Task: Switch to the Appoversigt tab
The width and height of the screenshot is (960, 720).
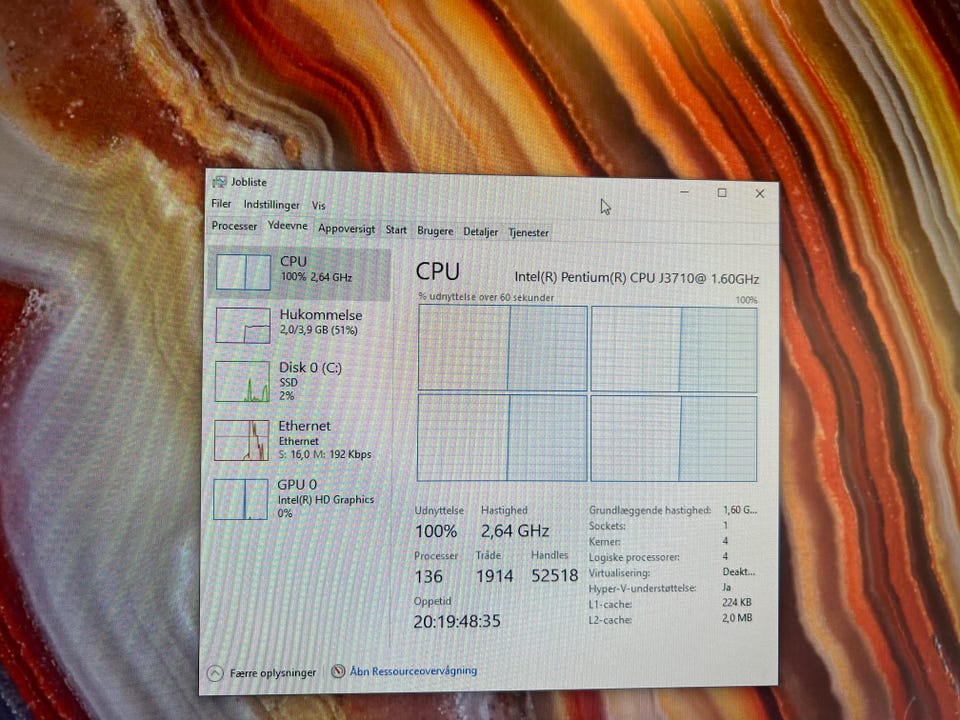Action: 347,228
